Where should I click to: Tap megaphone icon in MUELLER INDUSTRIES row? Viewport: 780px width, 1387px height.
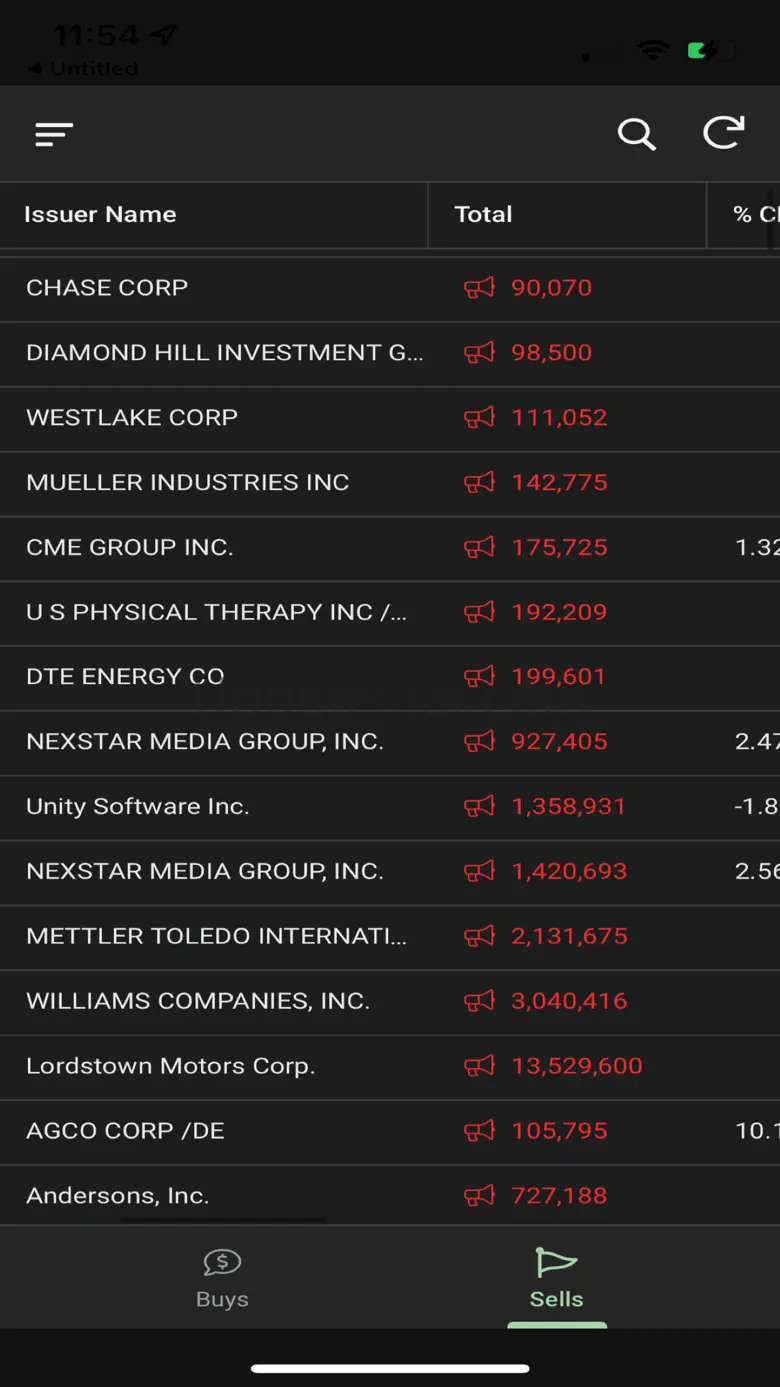tap(479, 483)
